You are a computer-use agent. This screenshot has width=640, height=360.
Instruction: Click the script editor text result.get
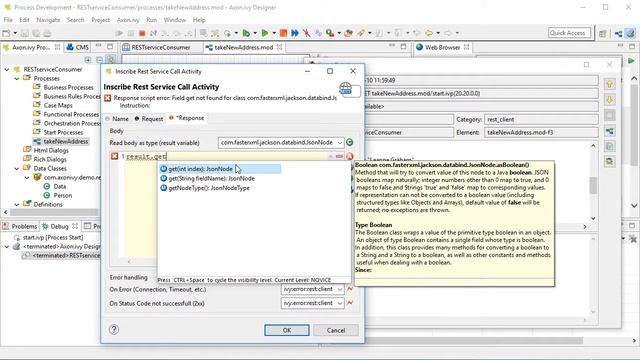tap(146, 156)
